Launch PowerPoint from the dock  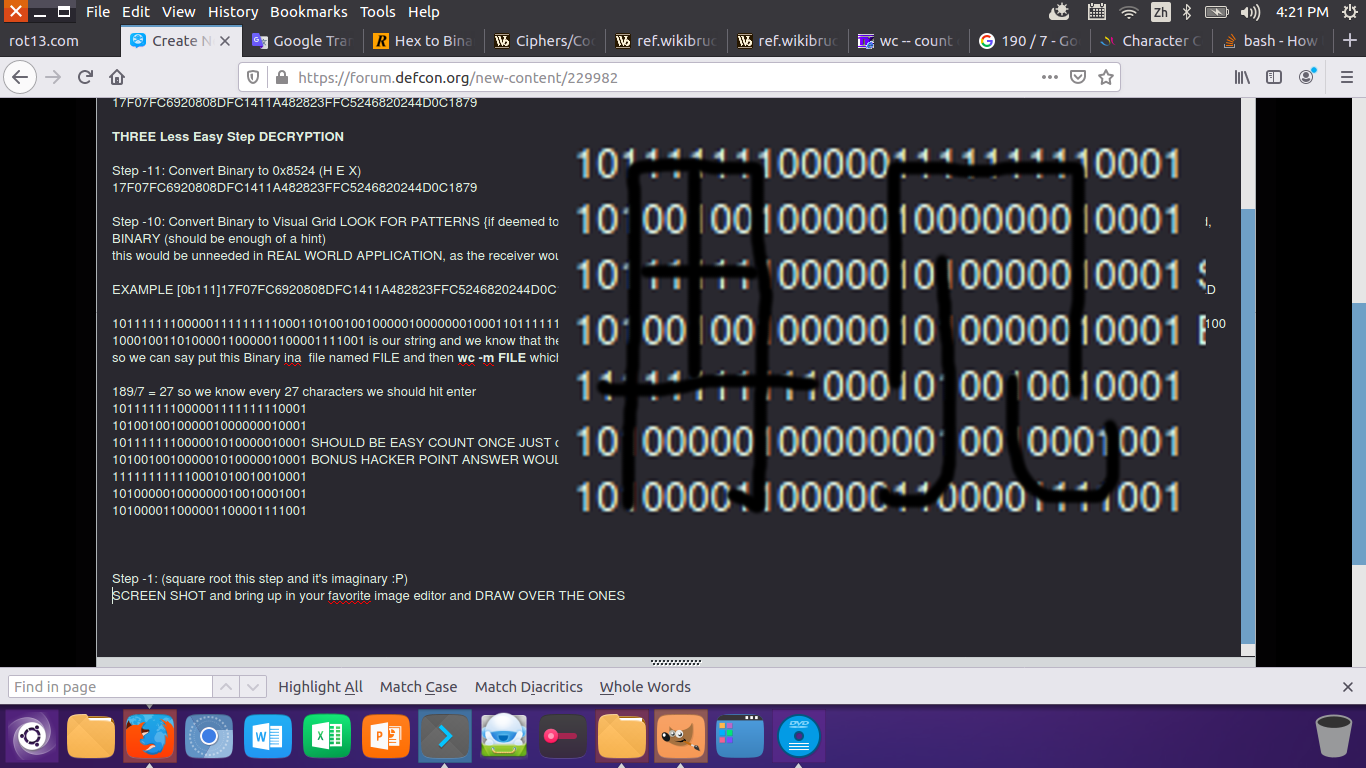[x=386, y=737]
